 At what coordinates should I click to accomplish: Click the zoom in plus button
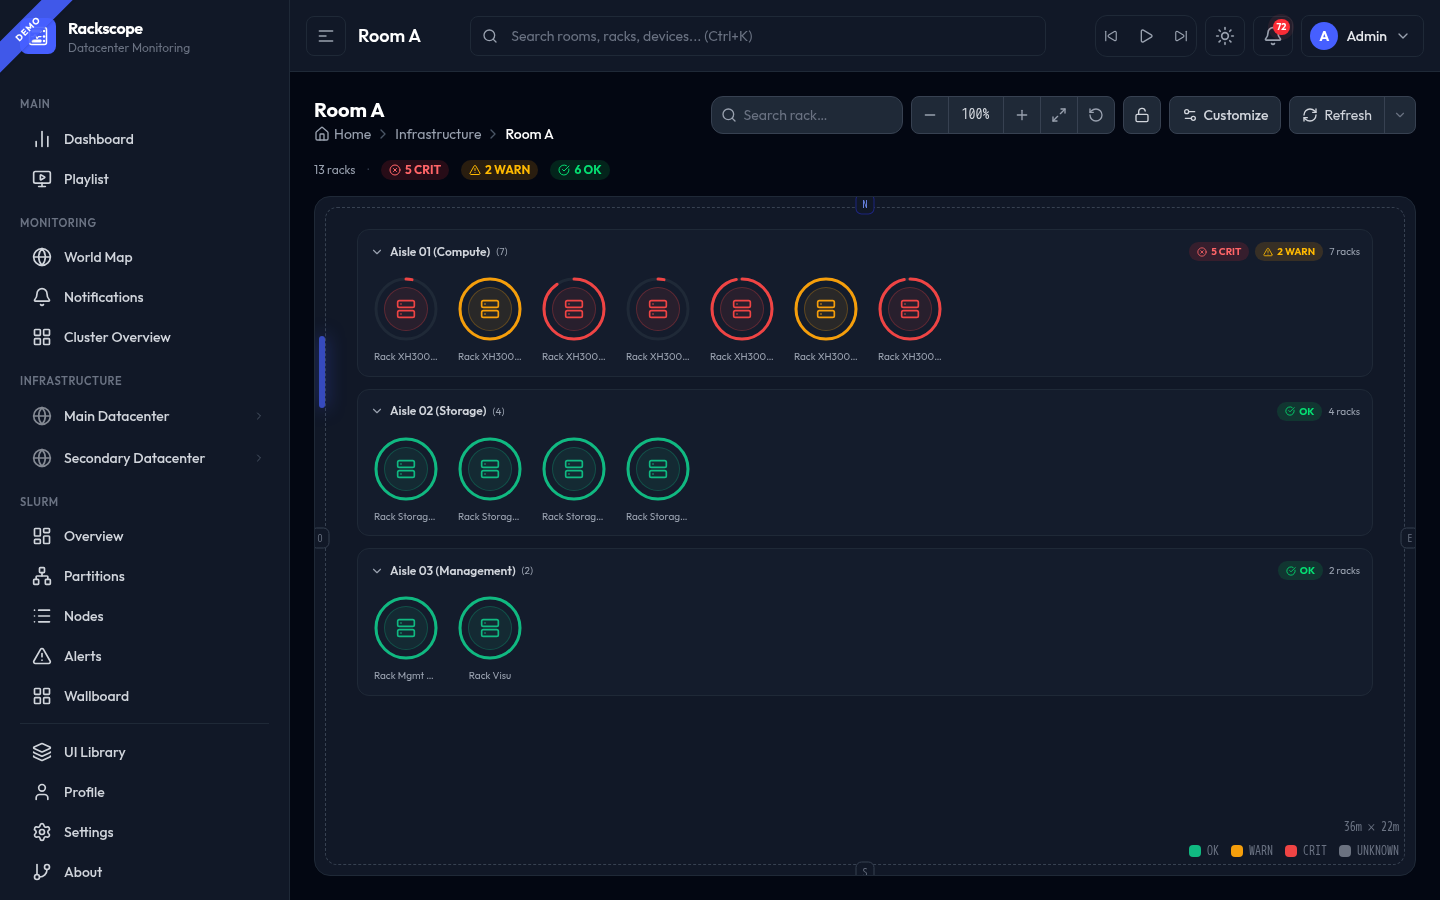tap(1022, 115)
